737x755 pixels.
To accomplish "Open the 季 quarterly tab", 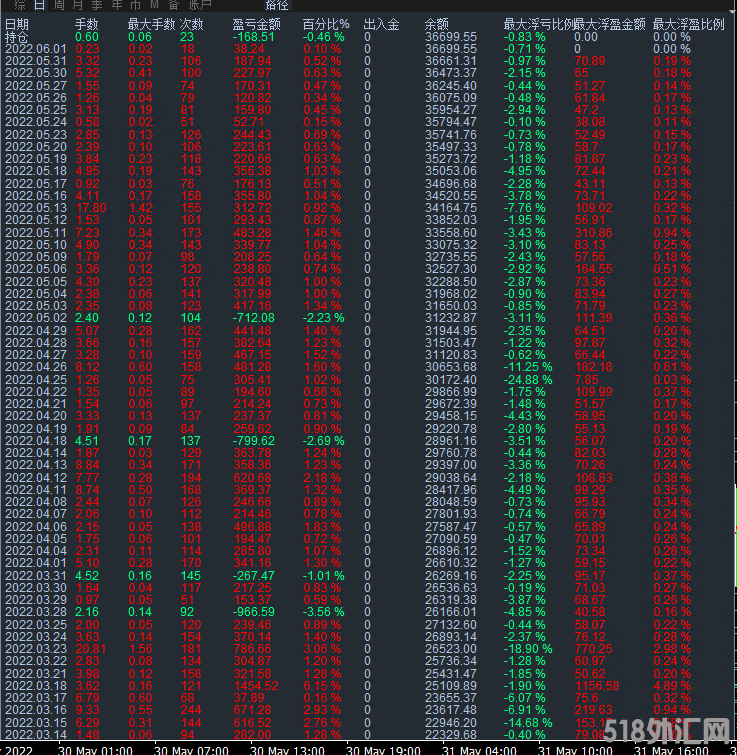I will [98, 6].
